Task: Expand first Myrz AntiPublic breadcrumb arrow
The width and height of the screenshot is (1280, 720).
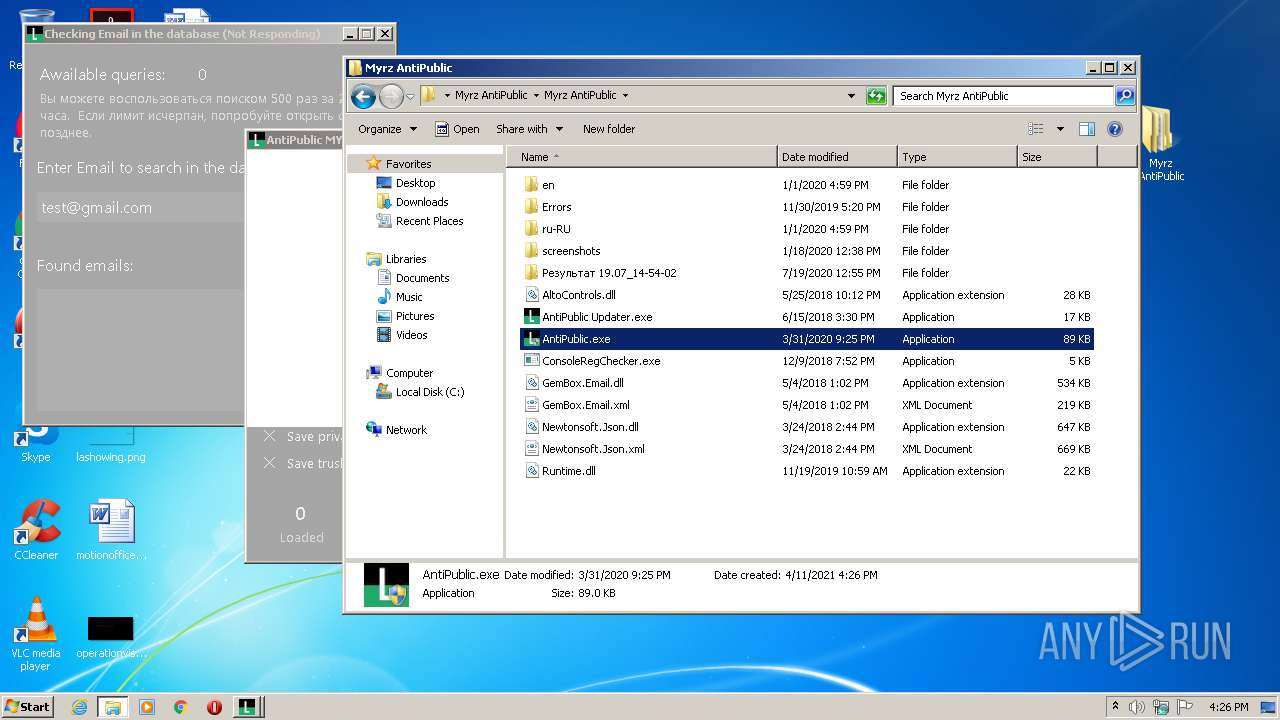Action: click(536, 96)
